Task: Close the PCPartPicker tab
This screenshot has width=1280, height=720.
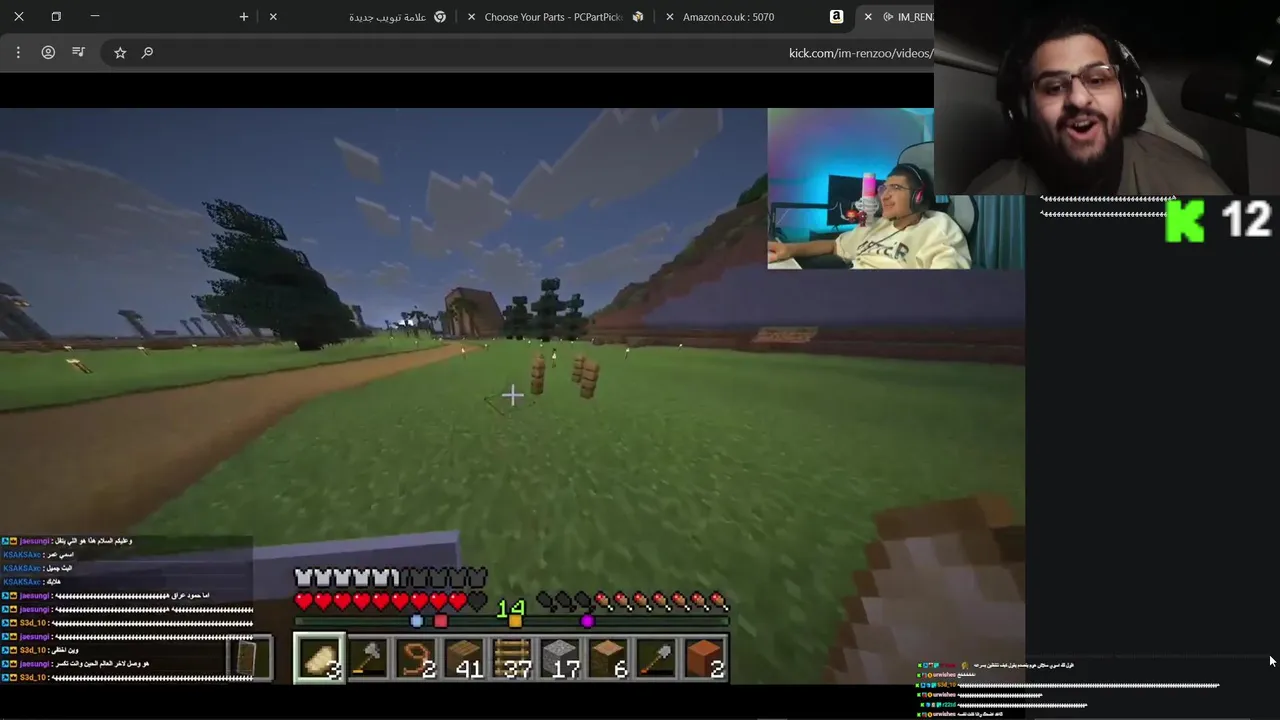Action: pyautogui.click(x=472, y=17)
